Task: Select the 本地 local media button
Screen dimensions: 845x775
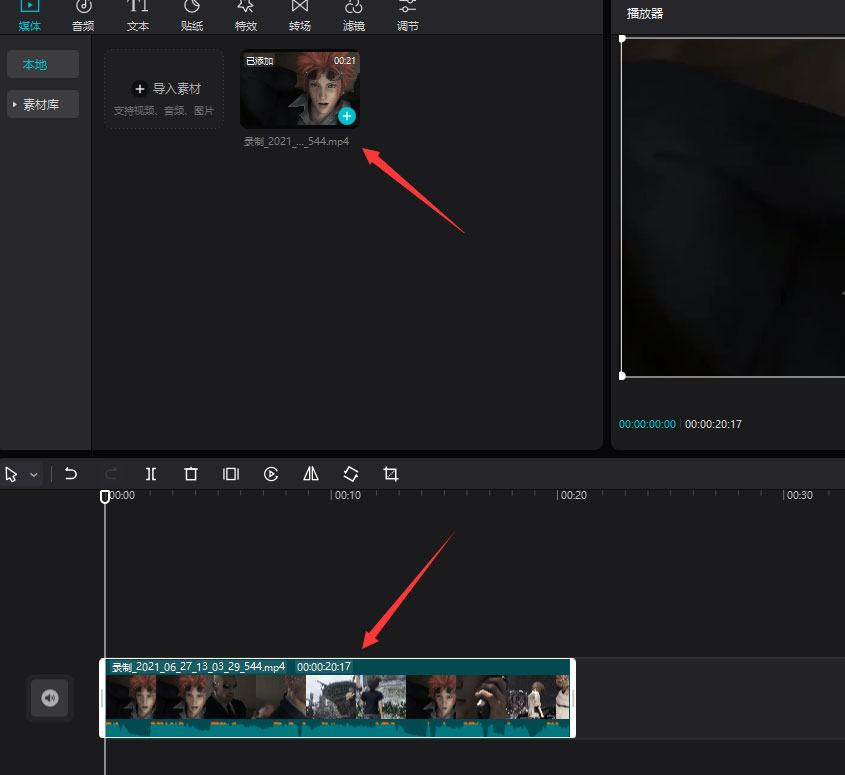Action: point(42,65)
